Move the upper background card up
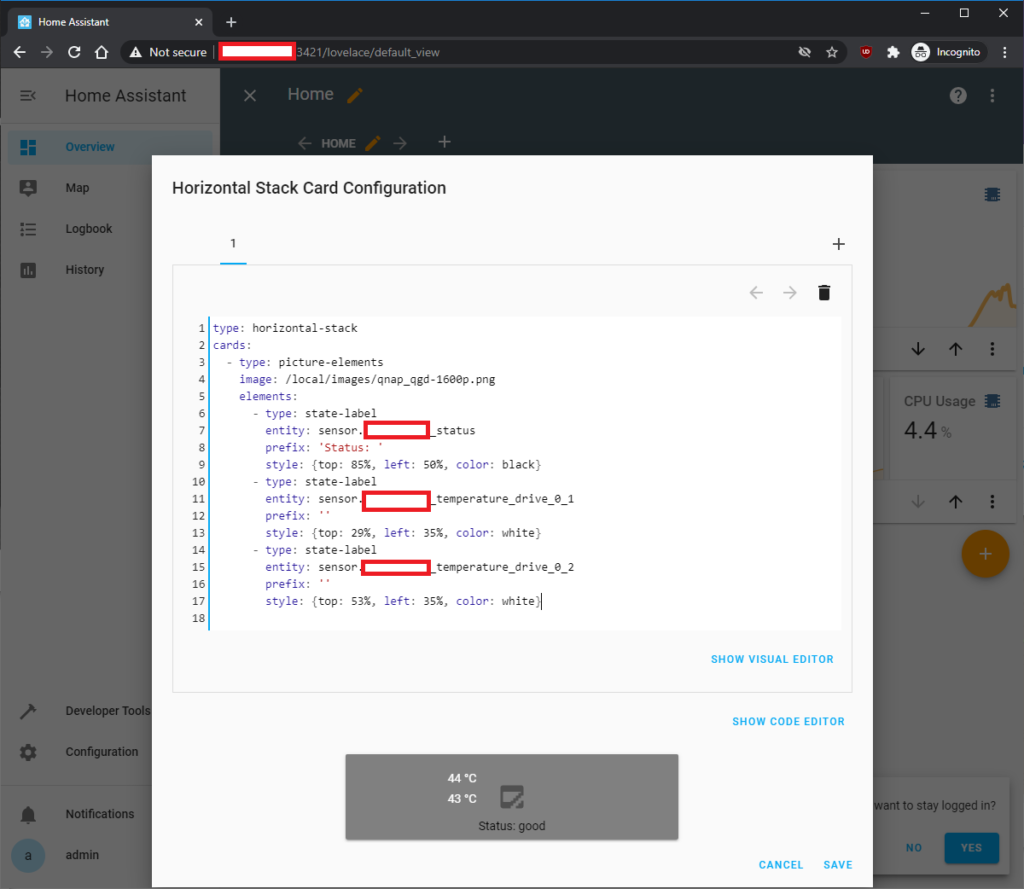The image size is (1024, 889). [x=955, y=349]
